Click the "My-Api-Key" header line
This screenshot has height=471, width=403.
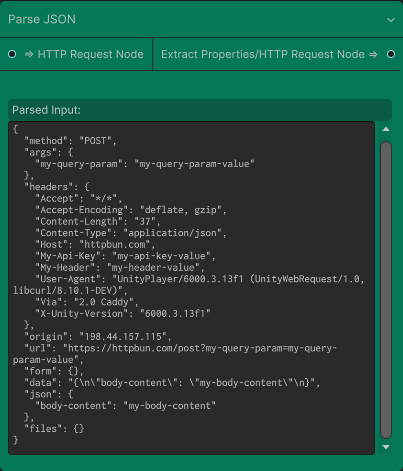pyautogui.click(x=125, y=256)
